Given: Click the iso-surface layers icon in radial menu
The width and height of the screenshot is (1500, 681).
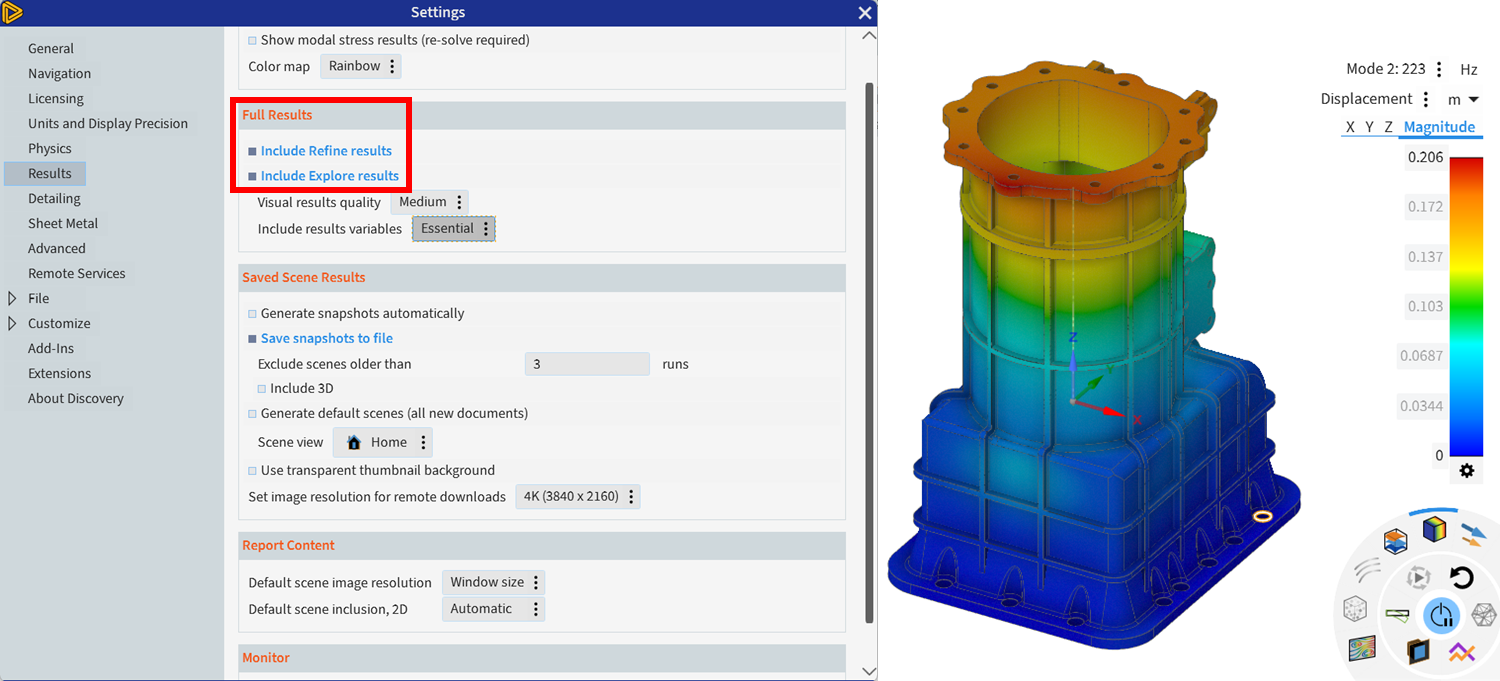Looking at the screenshot, I should pyautogui.click(x=1396, y=541).
